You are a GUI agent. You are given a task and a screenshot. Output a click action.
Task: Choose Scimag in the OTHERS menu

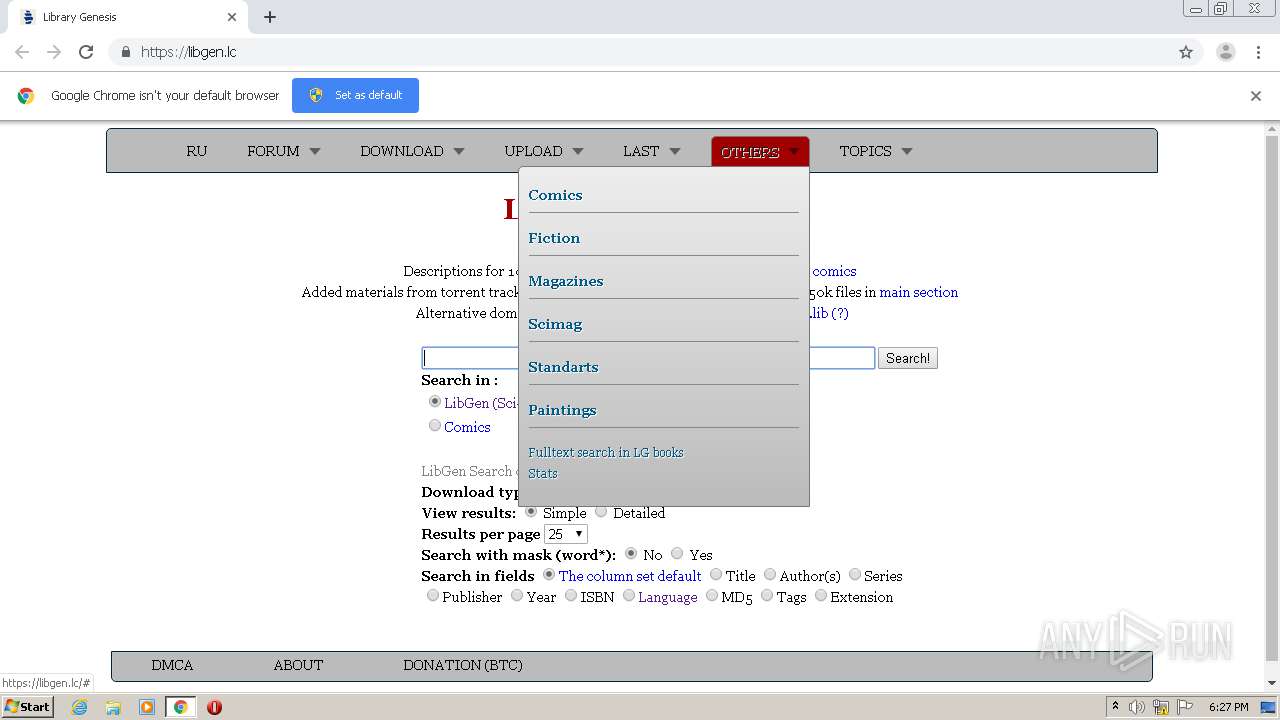(x=555, y=324)
